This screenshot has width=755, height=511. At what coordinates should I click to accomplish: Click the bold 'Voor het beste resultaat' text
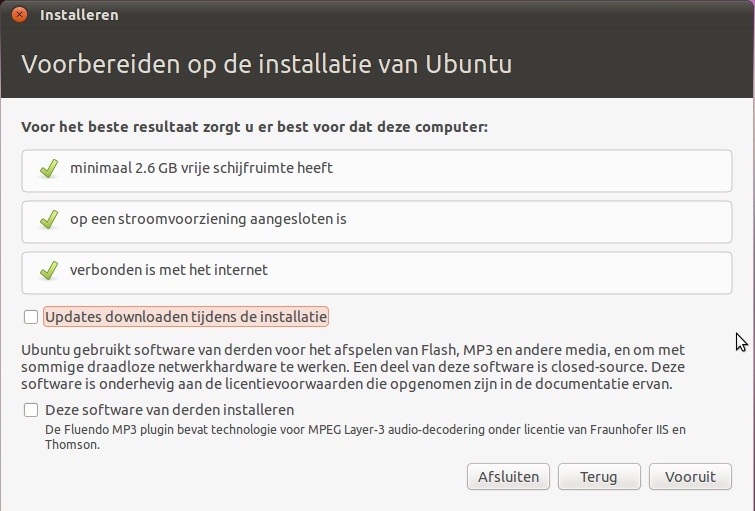click(x=254, y=127)
